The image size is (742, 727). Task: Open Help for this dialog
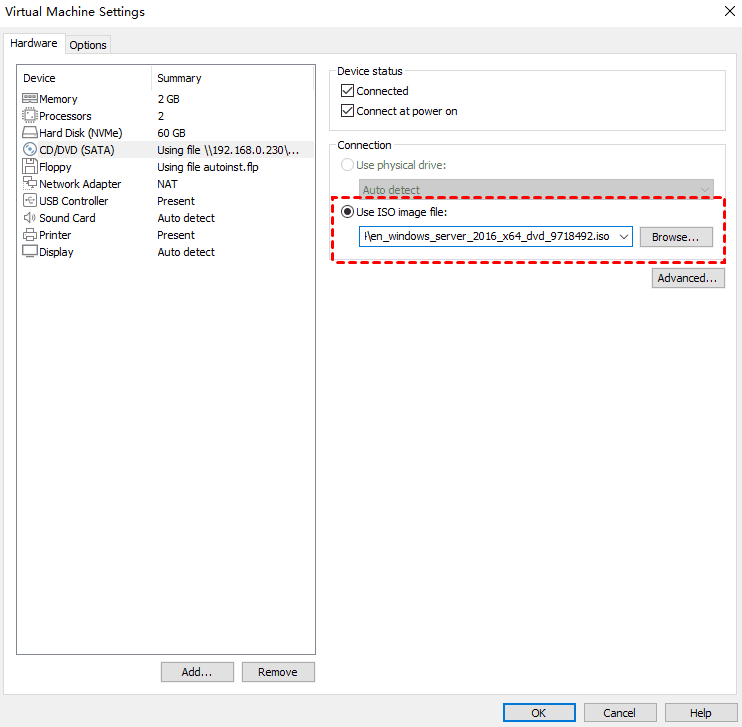(x=701, y=712)
